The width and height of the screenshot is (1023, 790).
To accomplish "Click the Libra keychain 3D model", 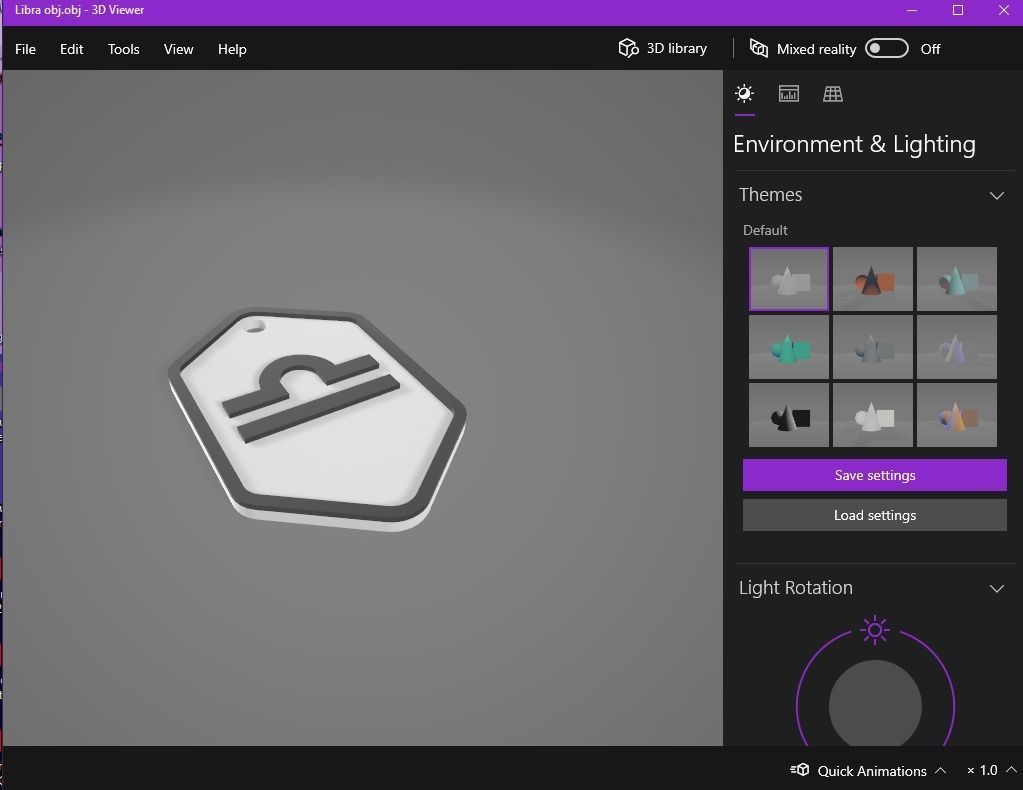I will 317,419.
